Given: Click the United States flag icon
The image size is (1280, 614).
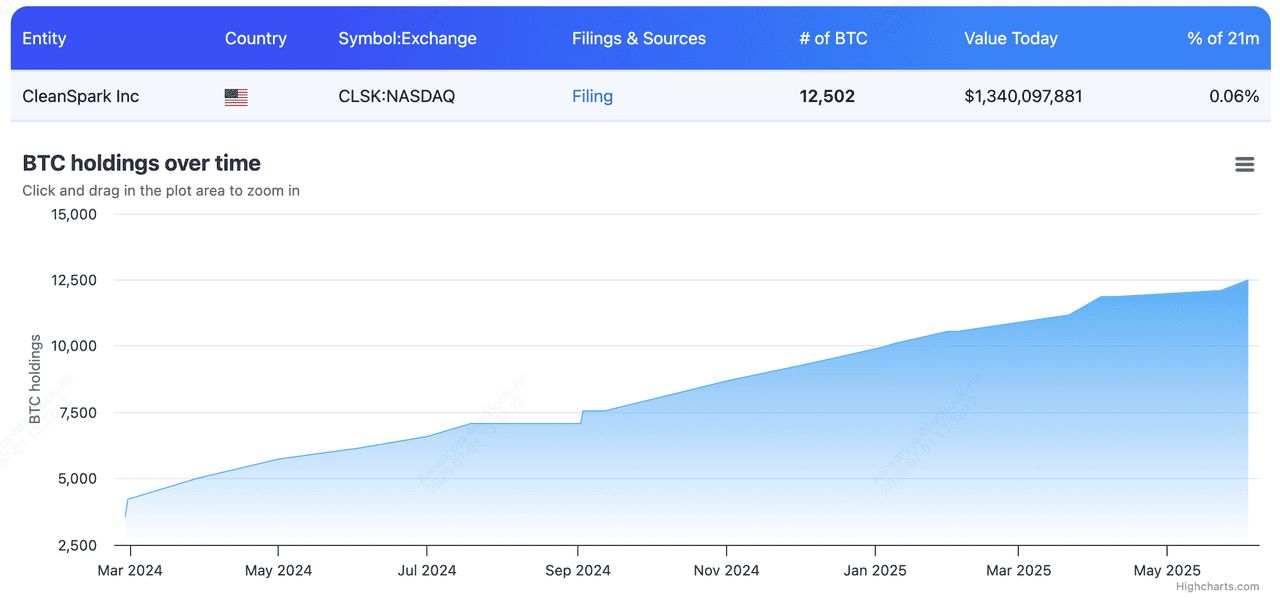Looking at the screenshot, I should (235, 96).
